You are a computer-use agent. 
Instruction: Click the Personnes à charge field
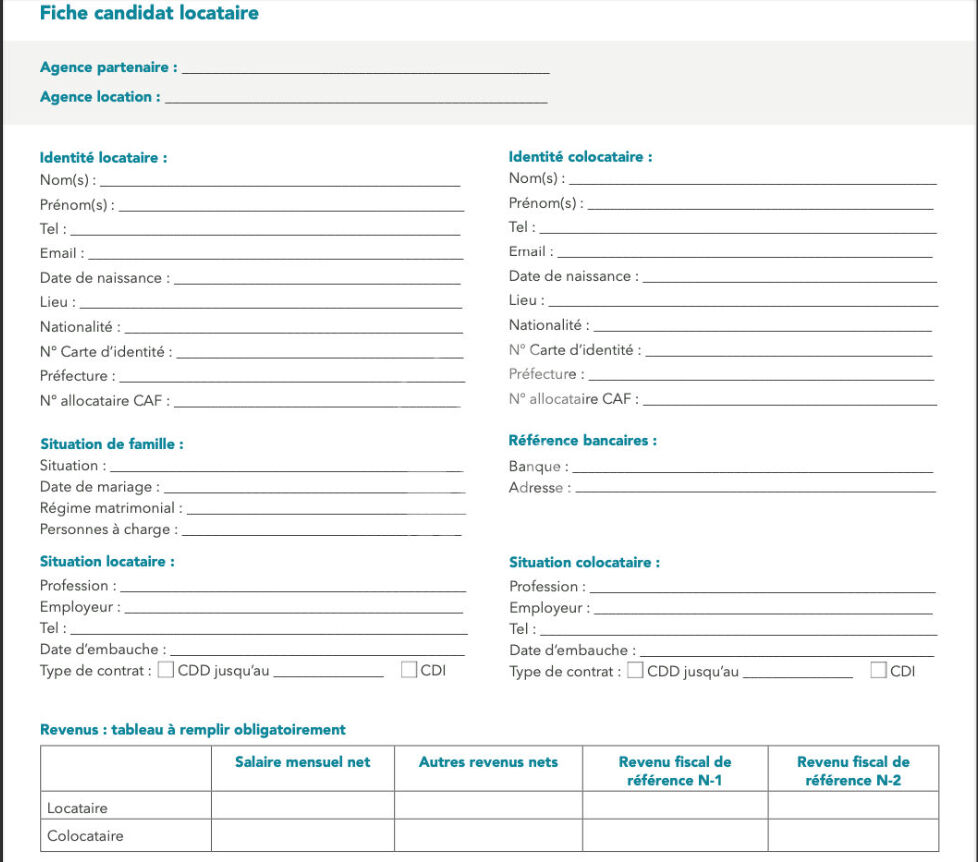[x=321, y=530]
